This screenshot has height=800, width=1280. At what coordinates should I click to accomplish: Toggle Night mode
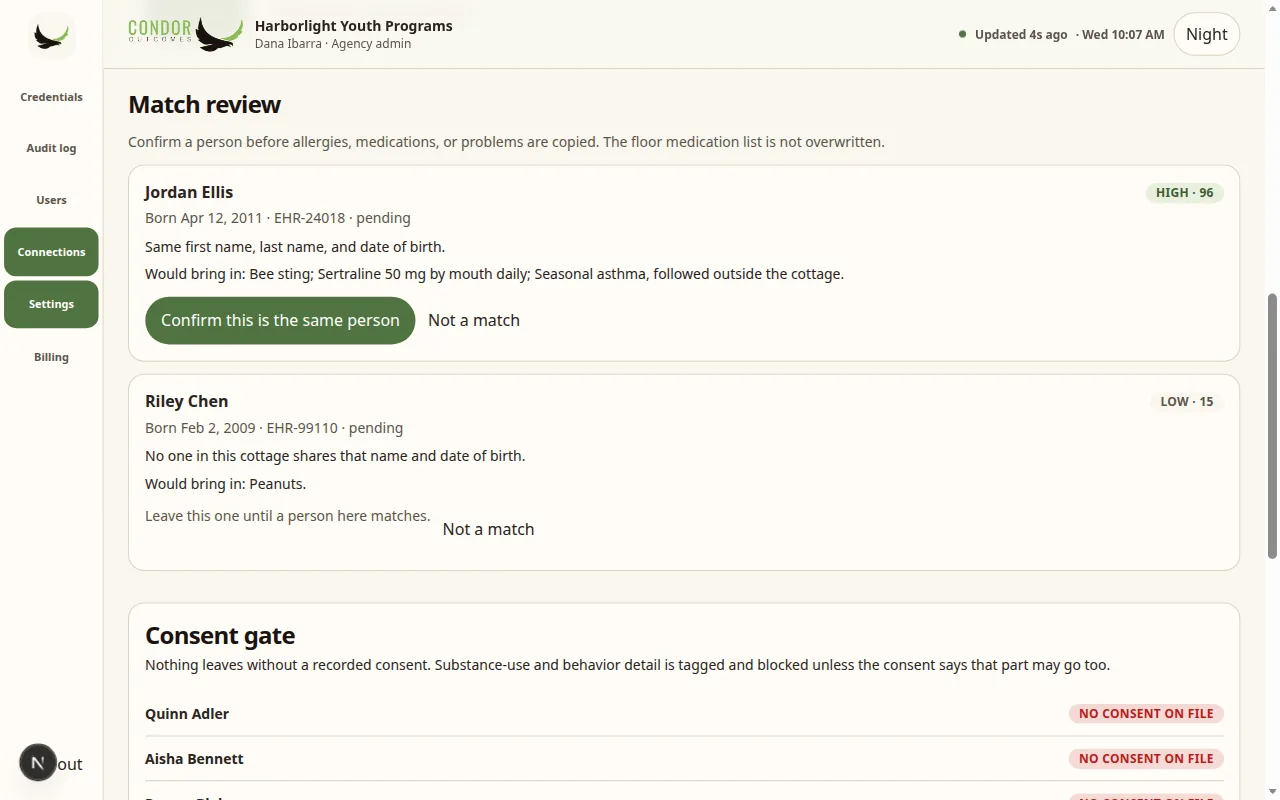[x=1206, y=34]
